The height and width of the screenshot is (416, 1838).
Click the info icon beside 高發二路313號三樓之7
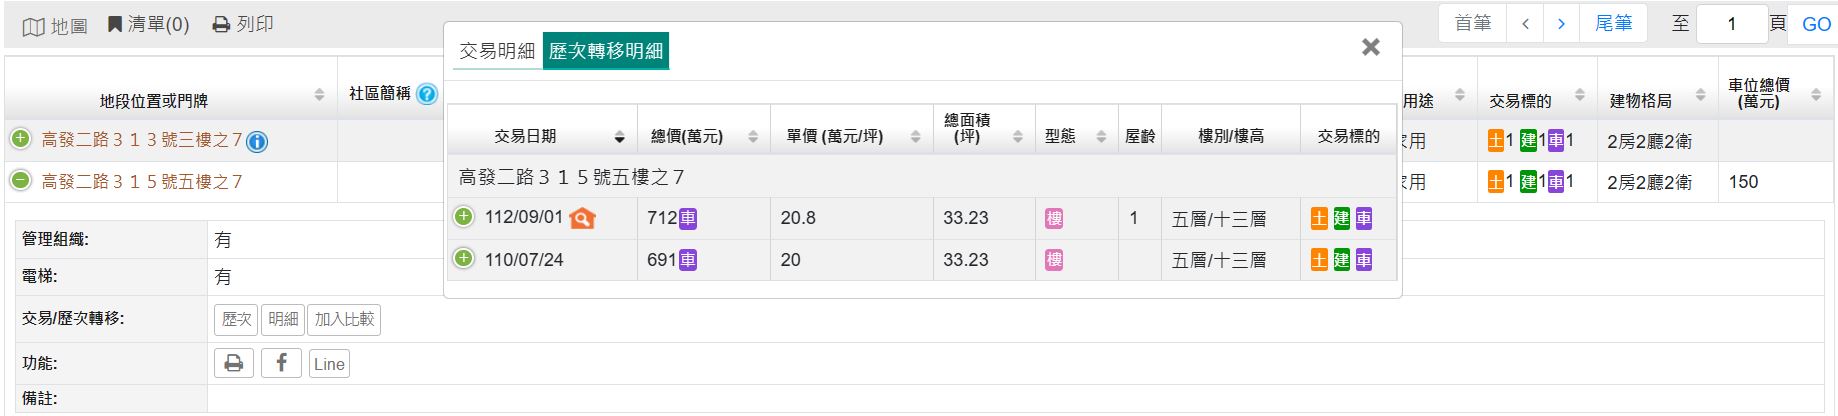coord(257,142)
